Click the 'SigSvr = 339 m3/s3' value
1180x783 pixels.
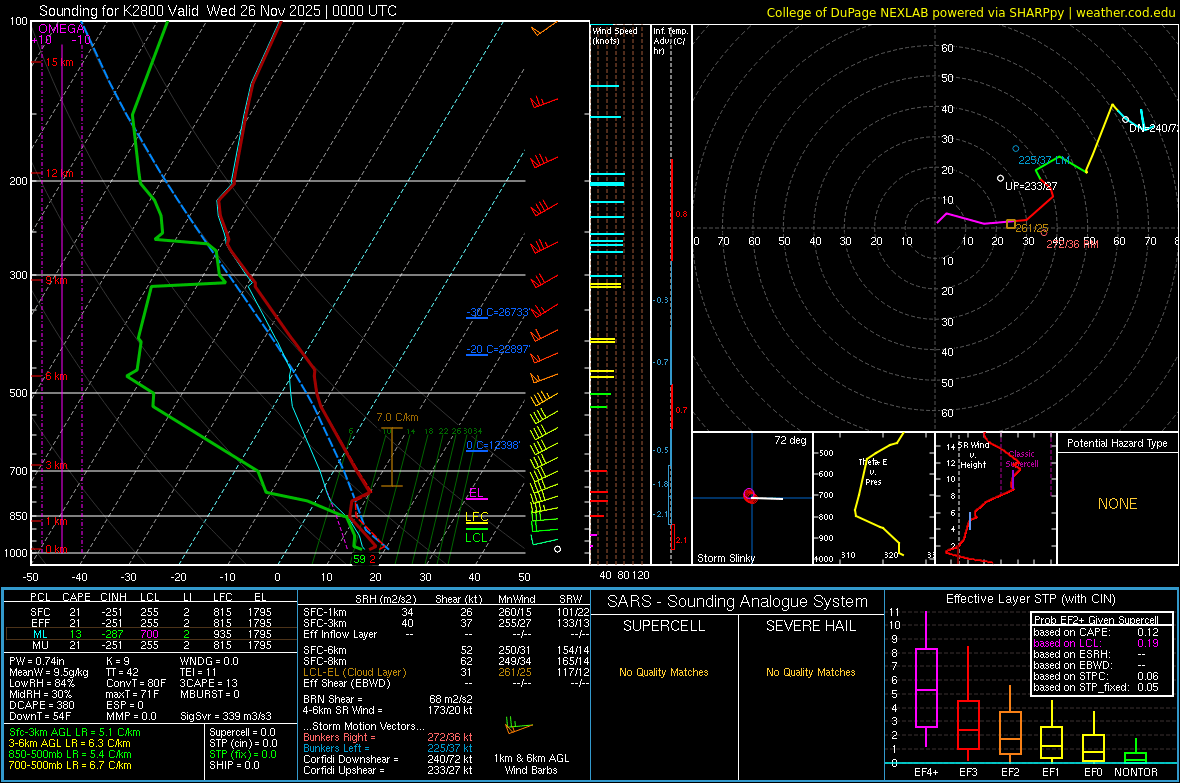[226, 716]
